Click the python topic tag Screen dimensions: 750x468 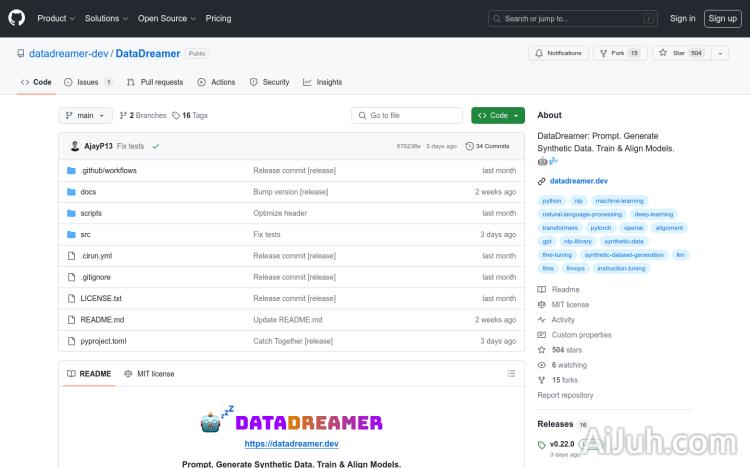(551, 201)
